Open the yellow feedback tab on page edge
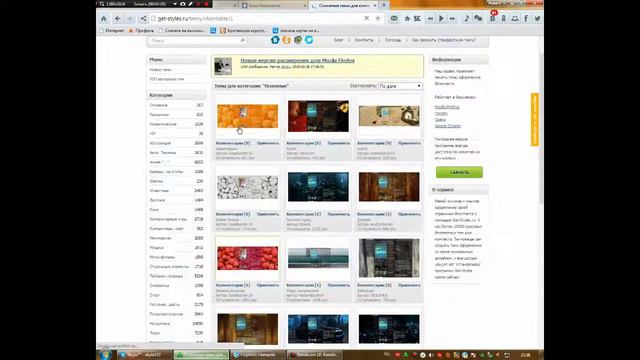The height and width of the screenshot is (360, 640). pos(535,119)
